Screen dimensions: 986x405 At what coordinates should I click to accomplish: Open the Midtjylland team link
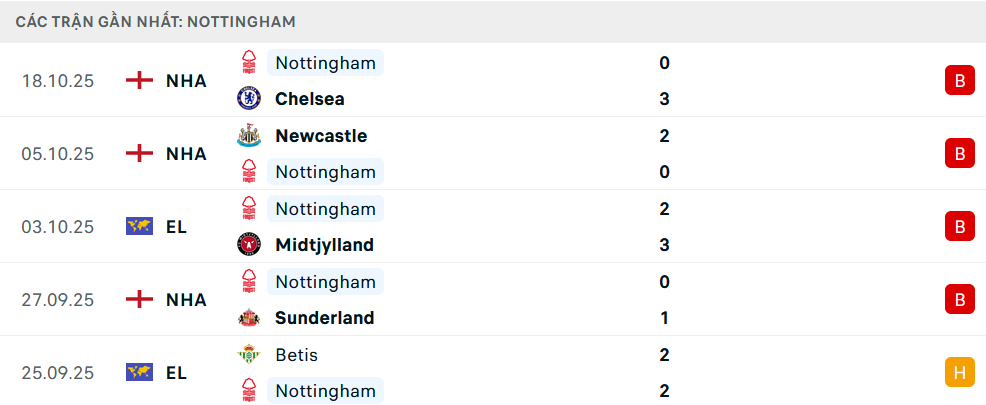point(324,245)
